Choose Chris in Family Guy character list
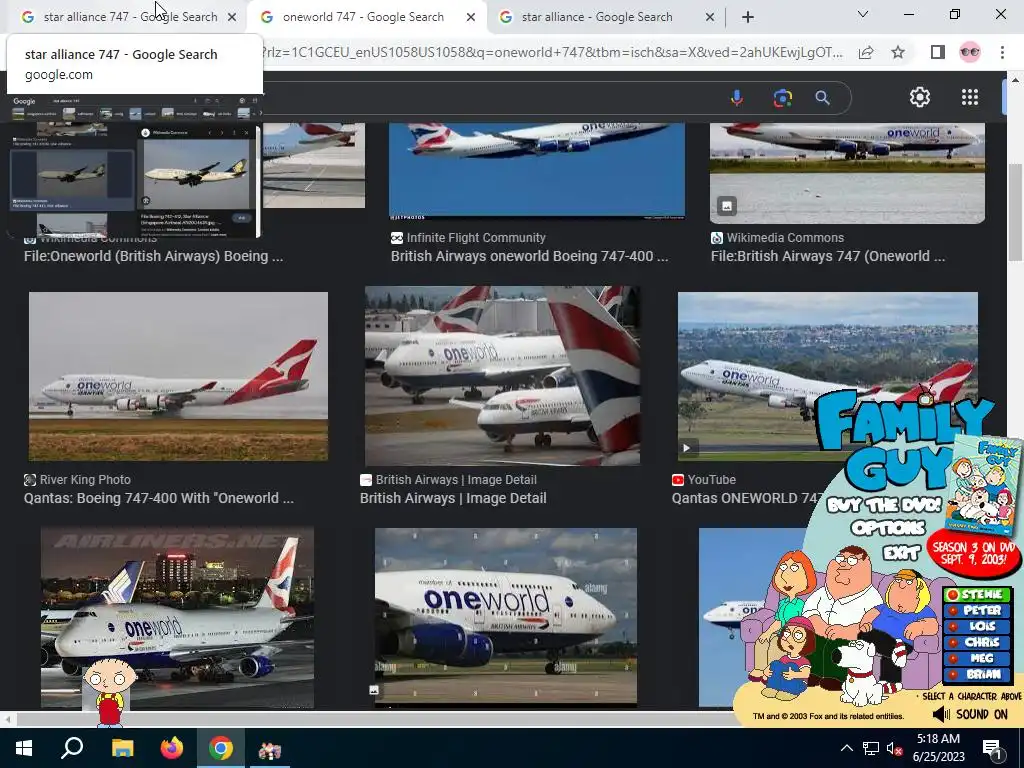1024x768 pixels. (x=976, y=643)
